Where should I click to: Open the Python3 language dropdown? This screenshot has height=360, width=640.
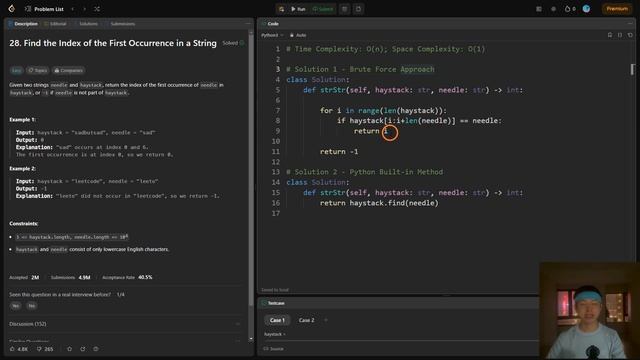point(272,35)
